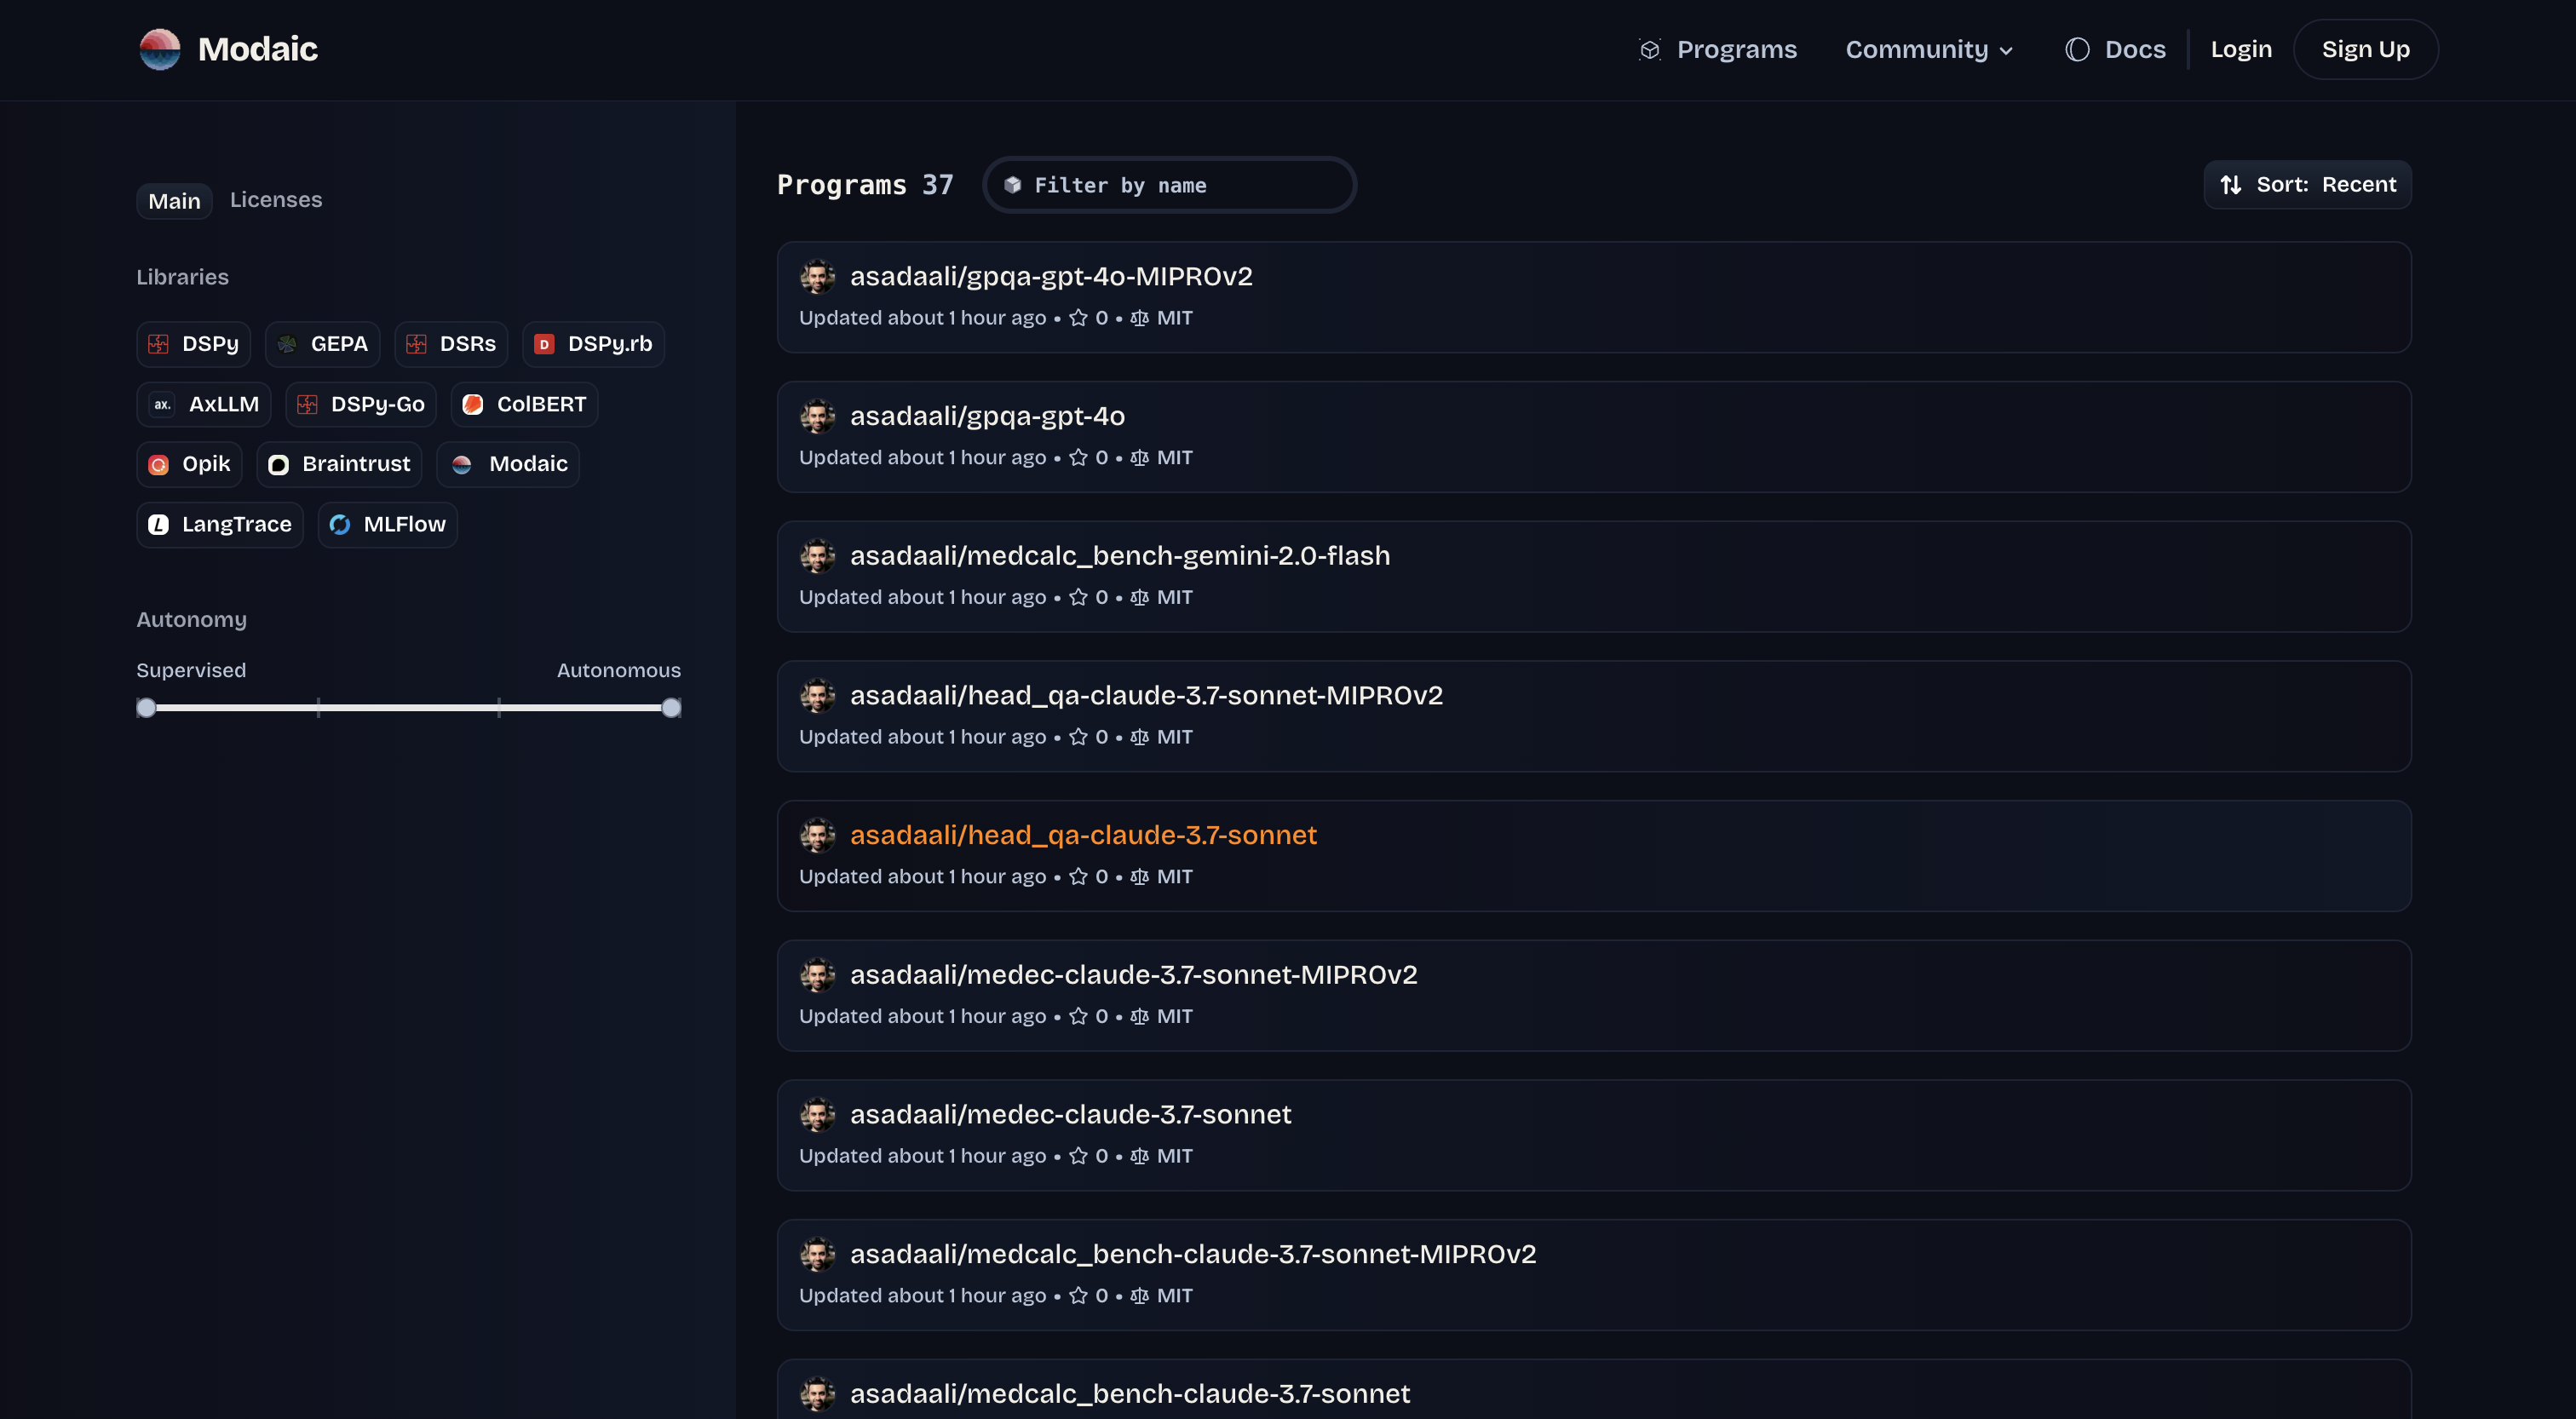Click the Programs cube icon in navbar
The width and height of the screenshot is (2576, 1419).
point(1650,50)
